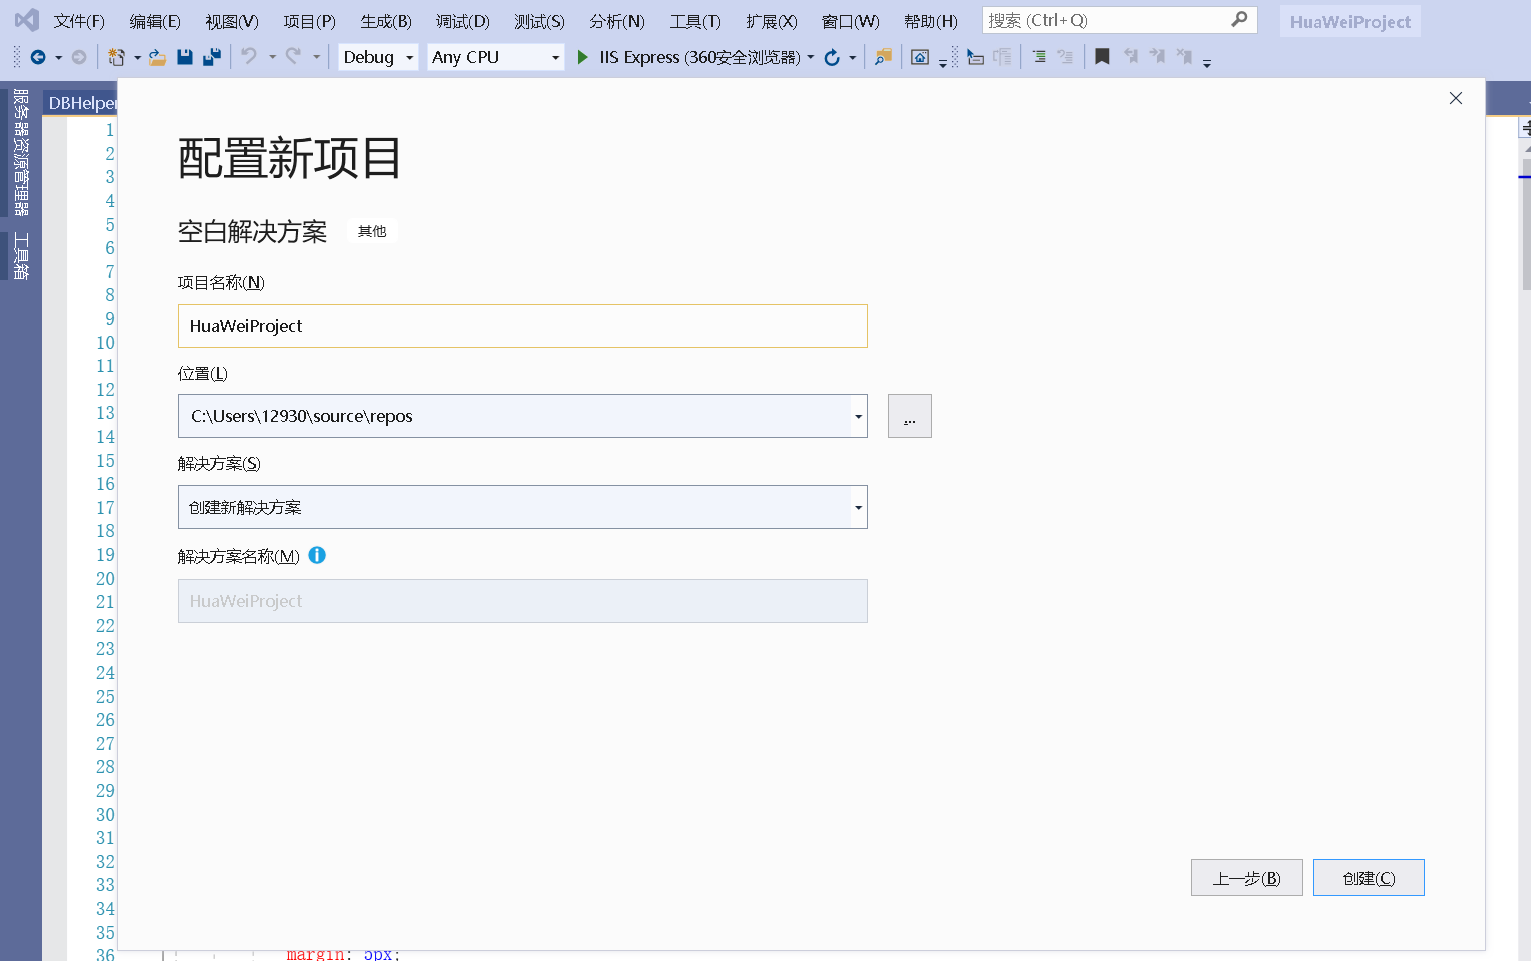Save the current file

coord(185,57)
